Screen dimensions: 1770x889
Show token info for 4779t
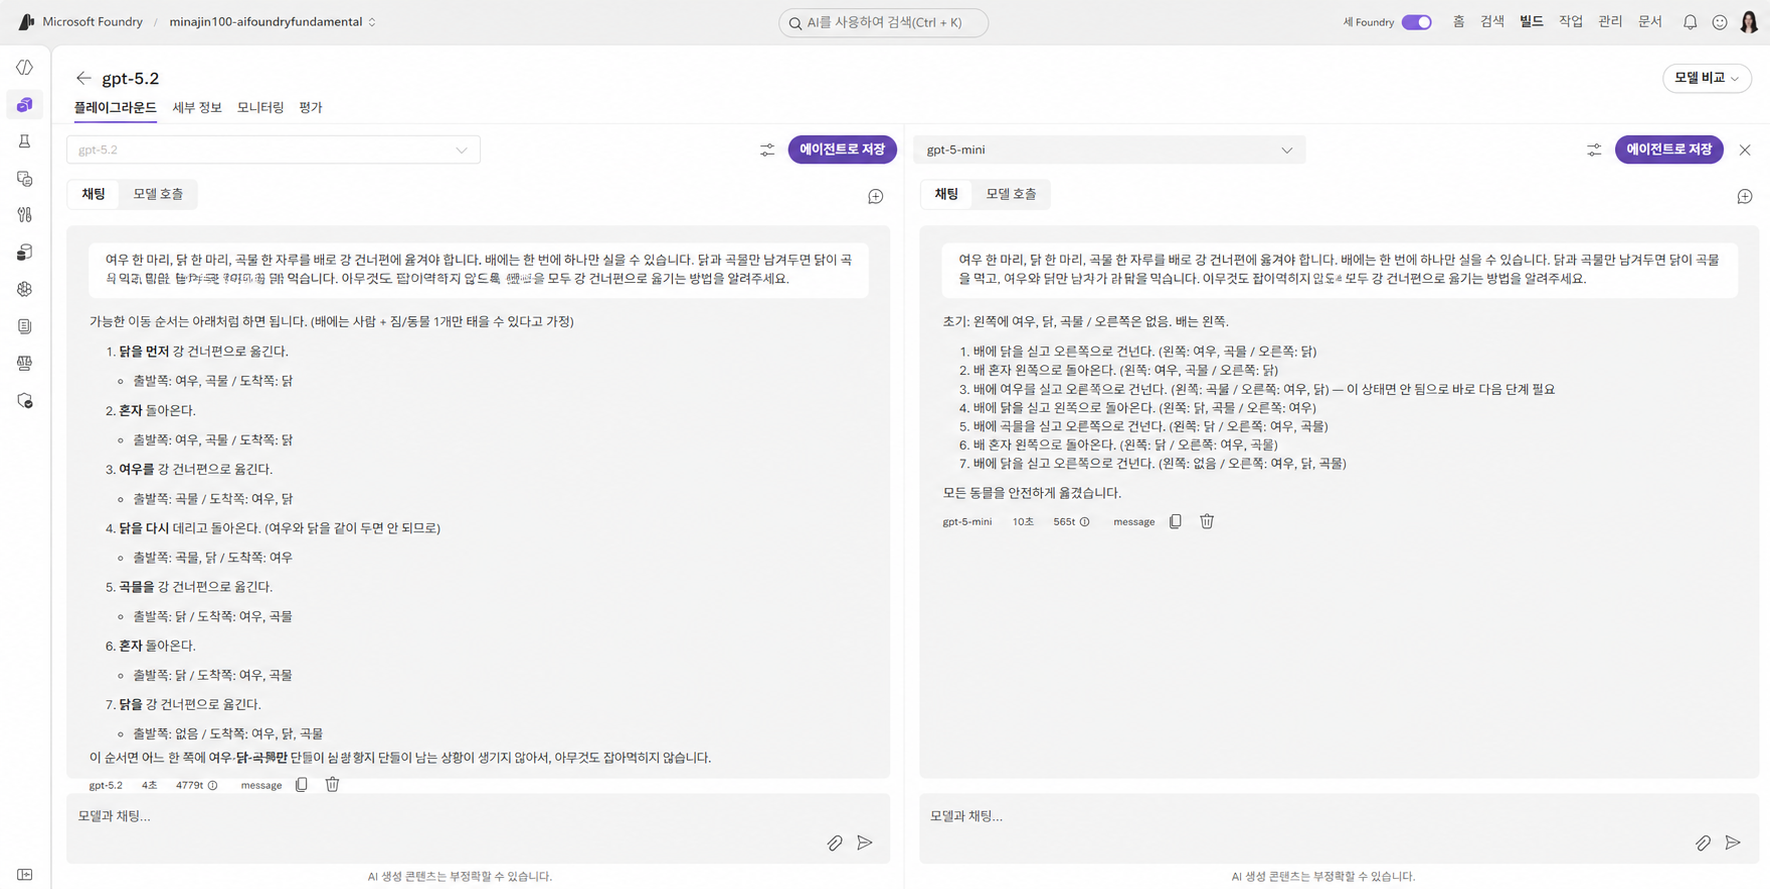click(x=212, y=785)
